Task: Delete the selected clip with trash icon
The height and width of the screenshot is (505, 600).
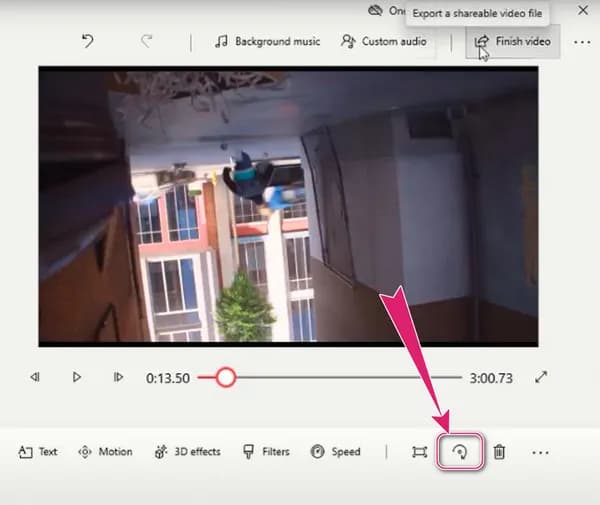Action: 499,452
